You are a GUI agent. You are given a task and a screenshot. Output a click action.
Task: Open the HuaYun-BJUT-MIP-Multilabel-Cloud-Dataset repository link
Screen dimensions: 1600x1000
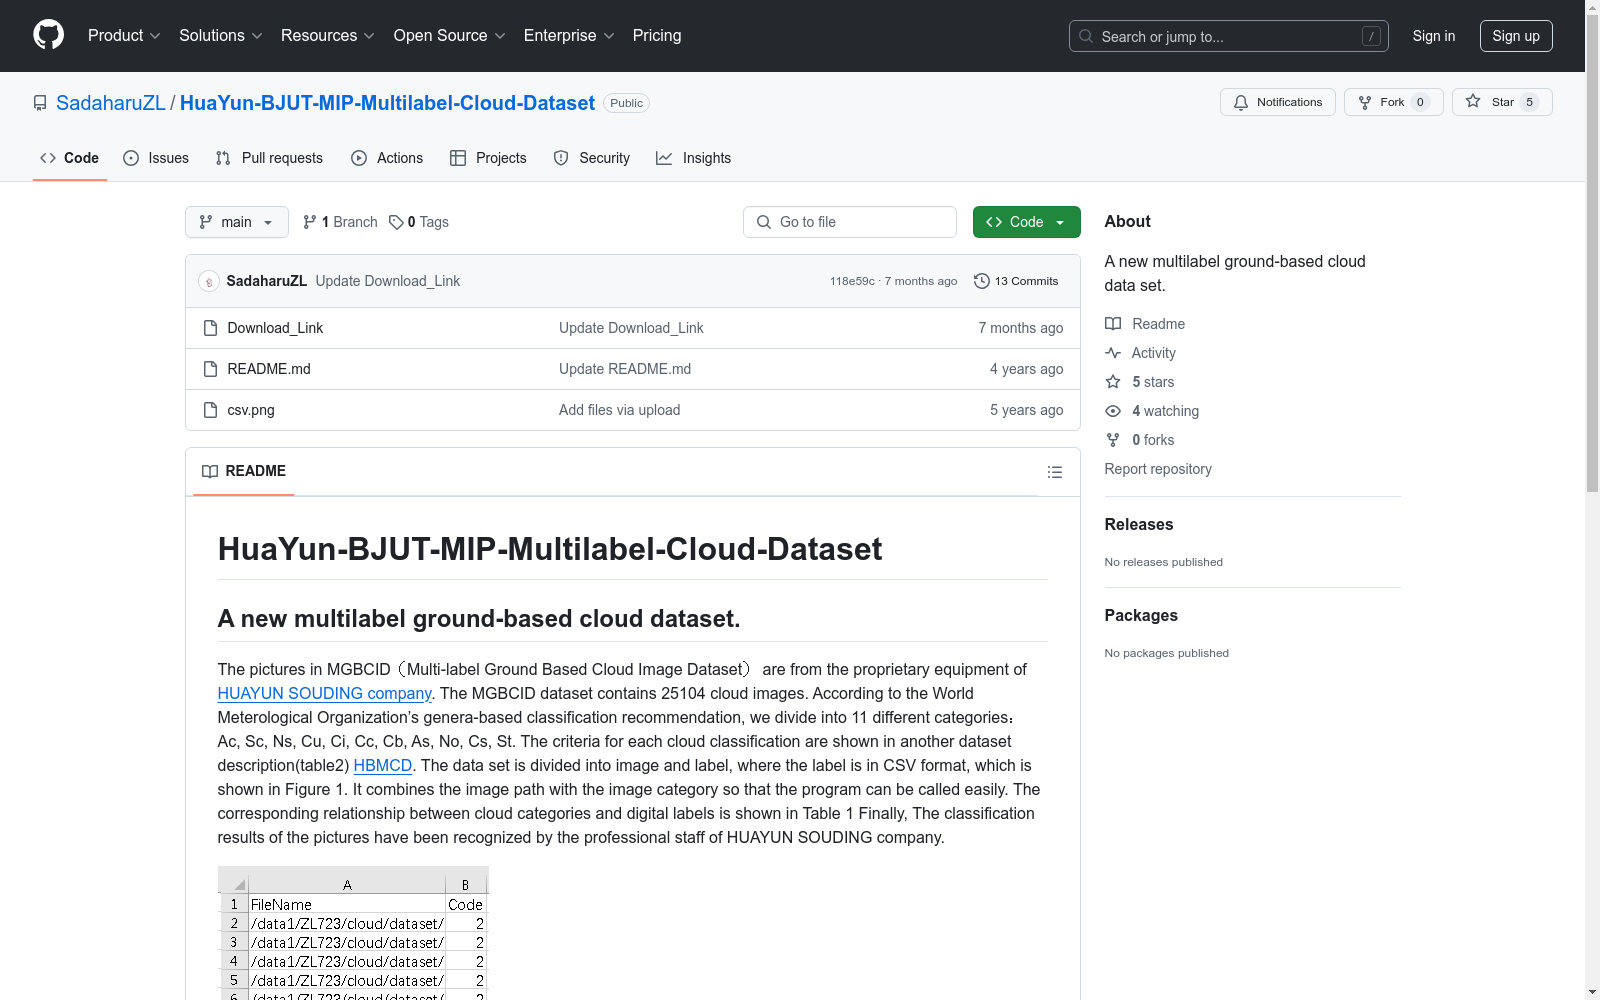[x=387, y=103]
